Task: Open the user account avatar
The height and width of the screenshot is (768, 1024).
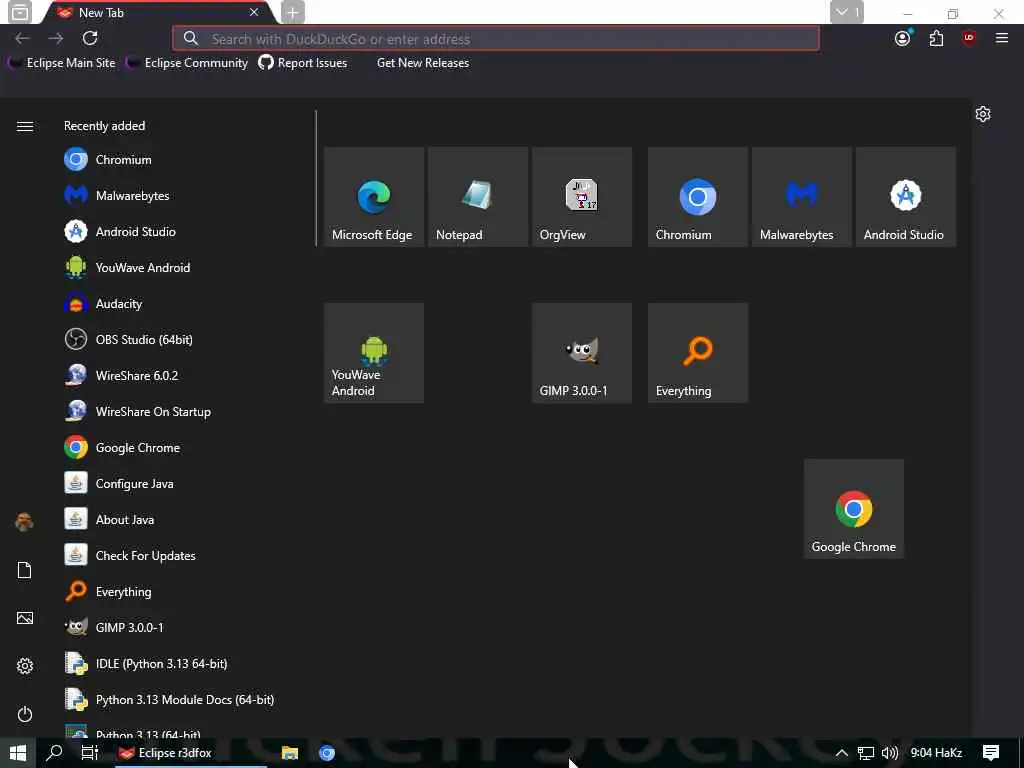Action: (25, 522)
